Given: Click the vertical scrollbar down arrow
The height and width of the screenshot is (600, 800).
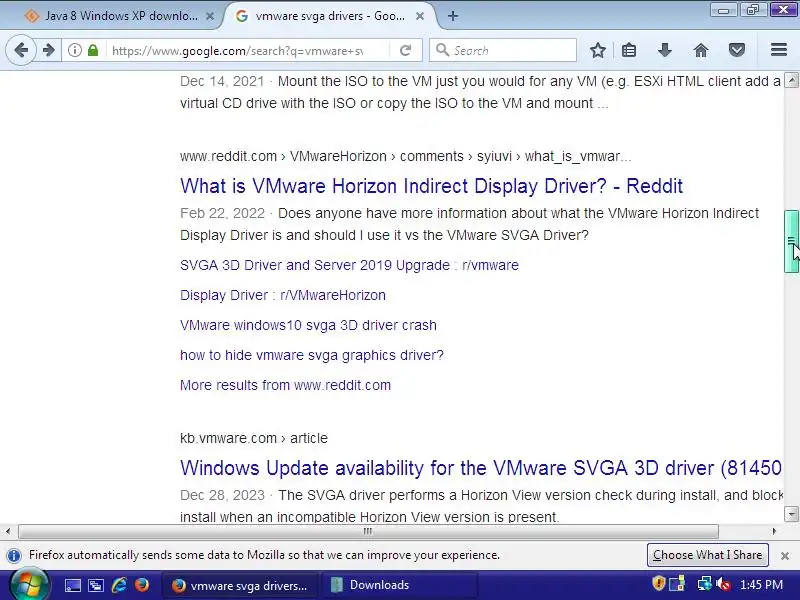Looking at the screenshot, I should [x=791, y=513].
